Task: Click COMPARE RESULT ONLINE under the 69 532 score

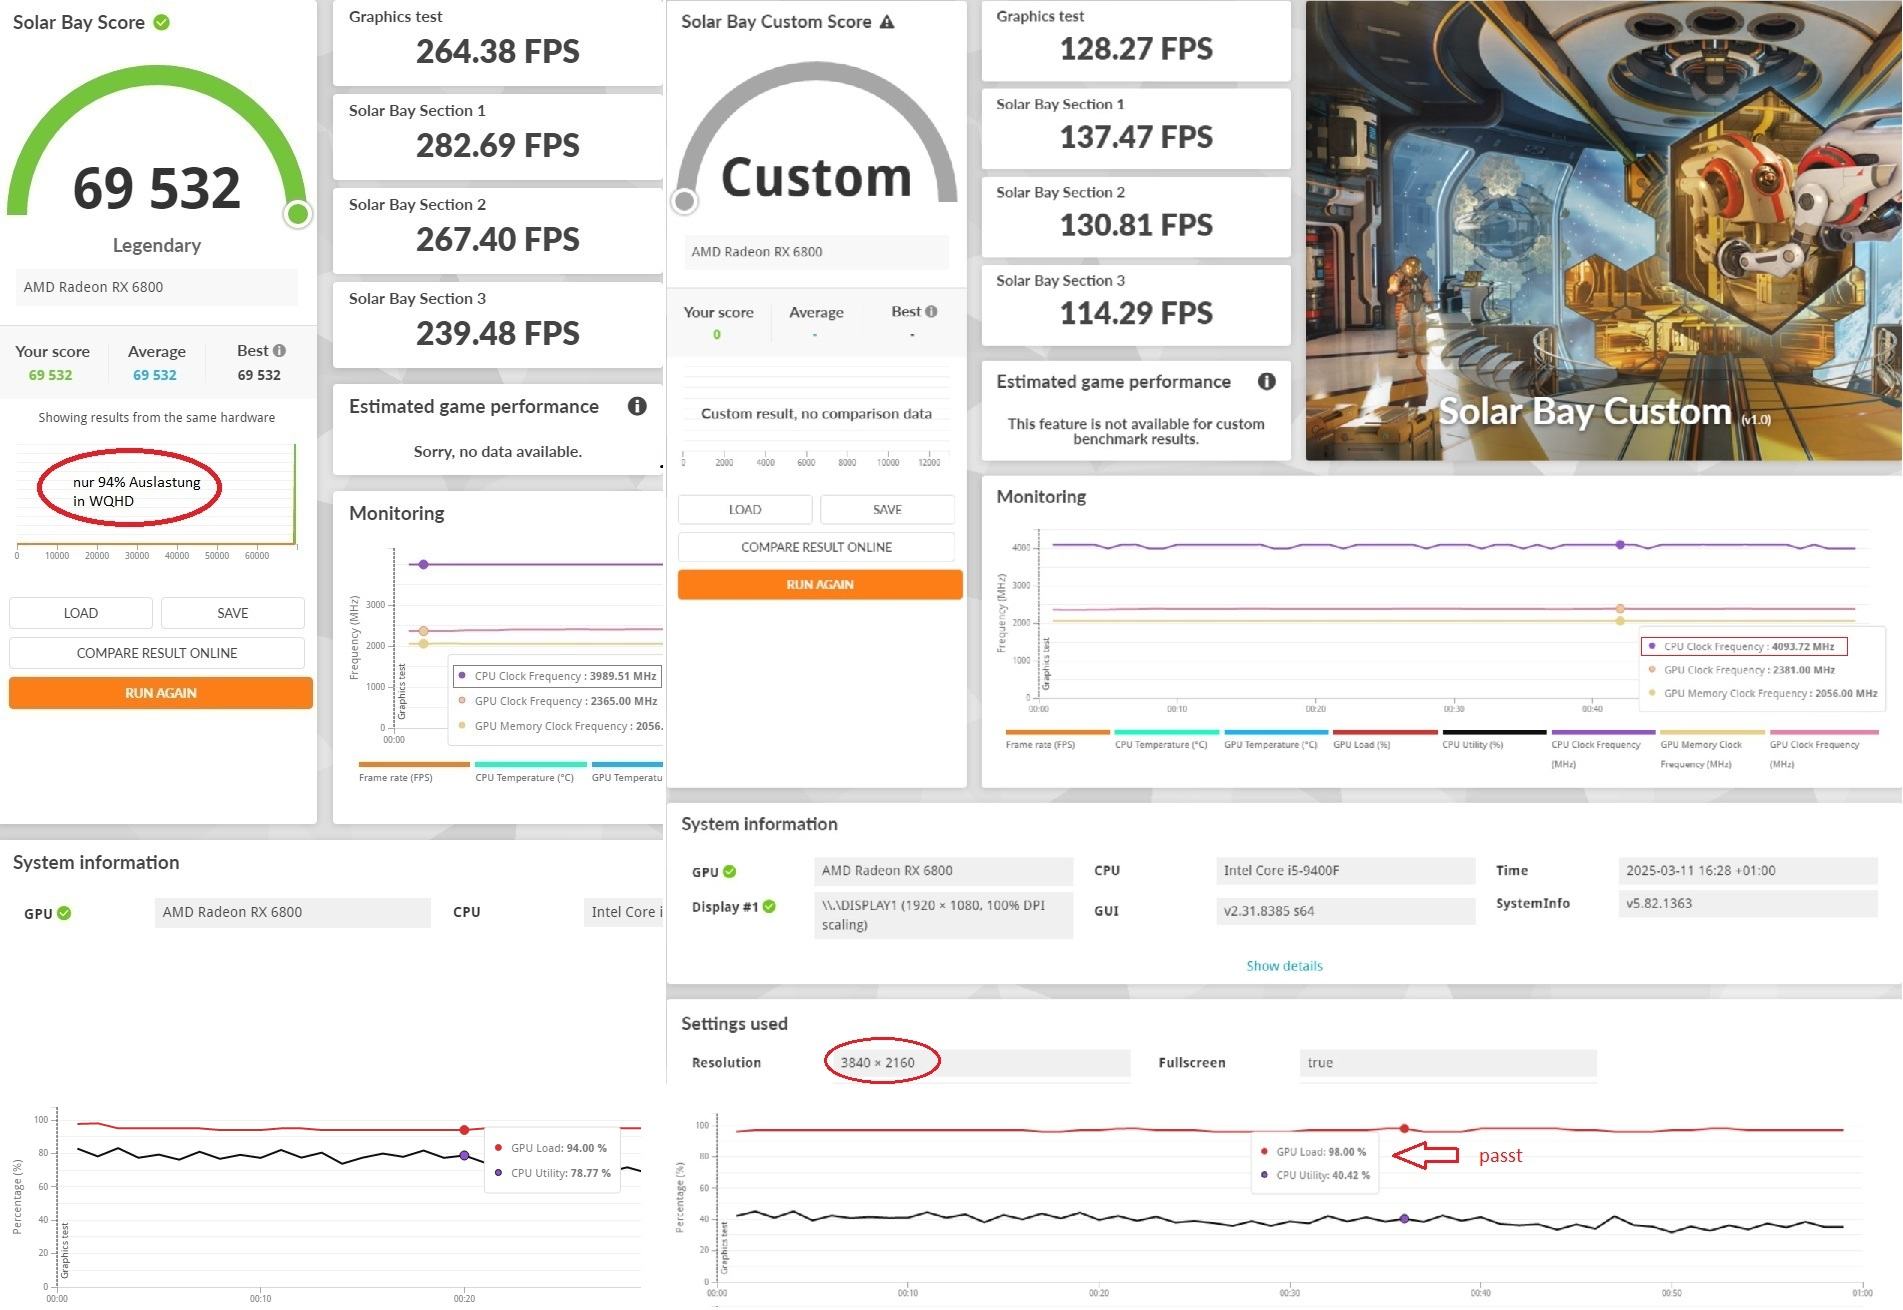Action: pos(157,653)
